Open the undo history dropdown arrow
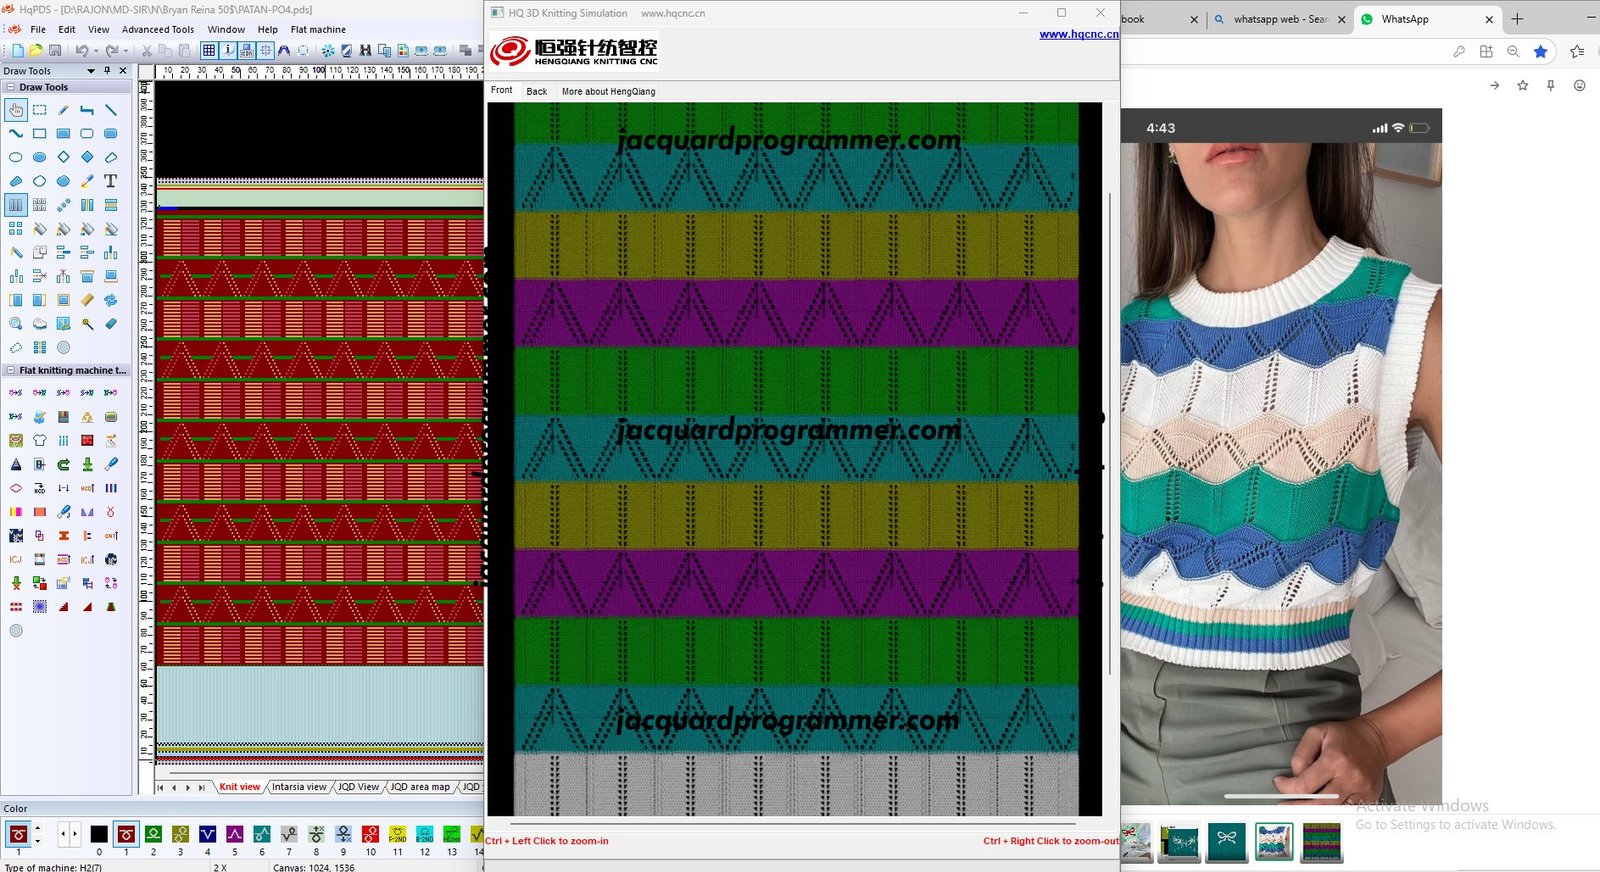This screenshot has width=1600, height=872. tap(95, 50)
